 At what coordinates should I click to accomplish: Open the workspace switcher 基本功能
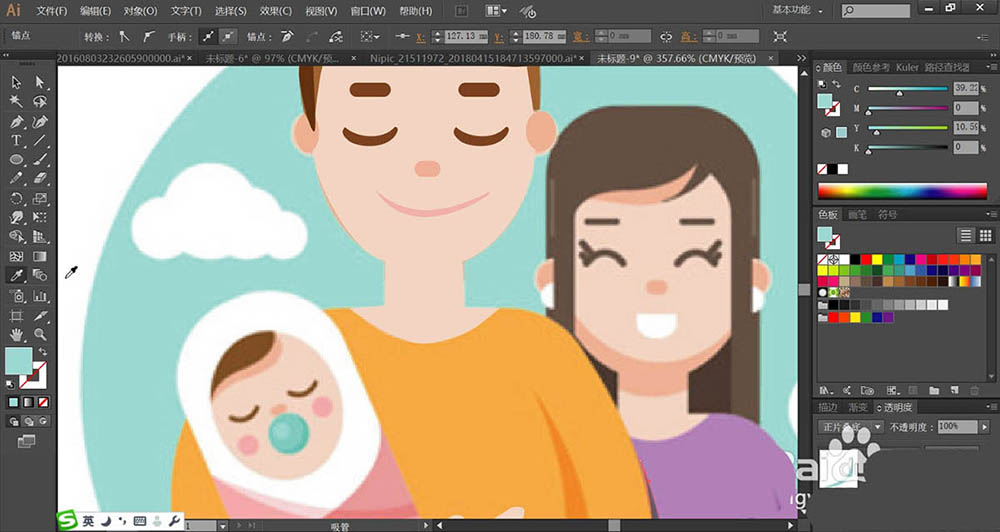pyautogui.click(x=797, y=10)
